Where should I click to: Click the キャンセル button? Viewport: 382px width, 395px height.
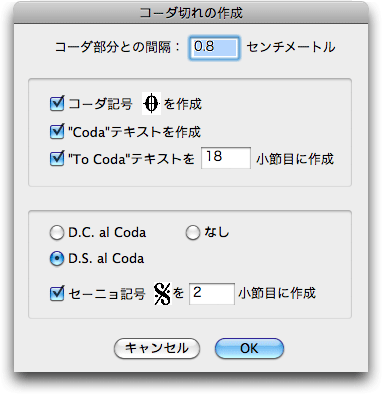click(x=157, y=349)
